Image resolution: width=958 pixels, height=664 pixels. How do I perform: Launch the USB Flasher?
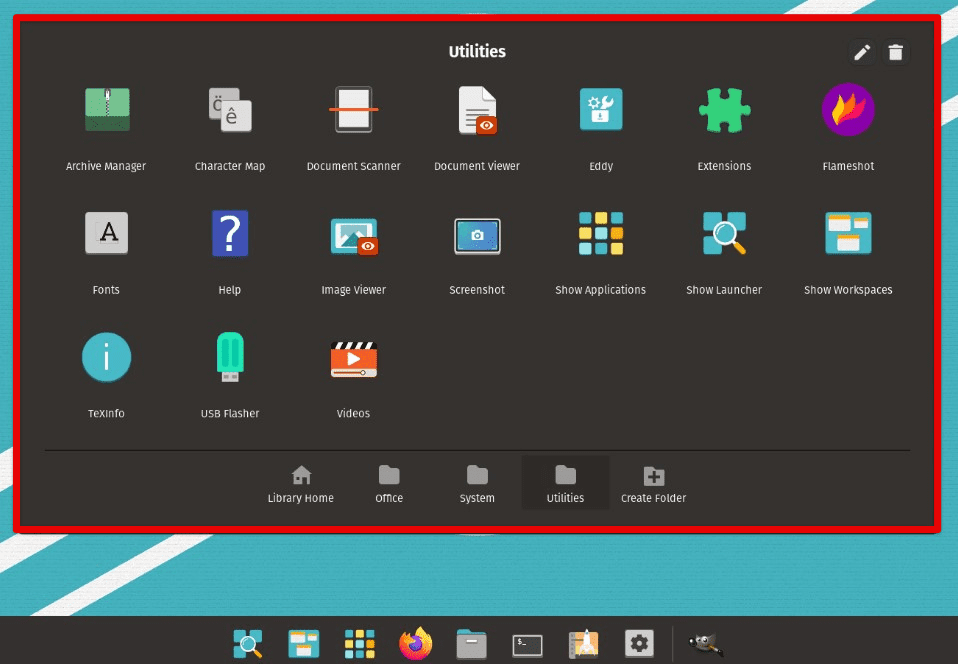click(230, 357)
